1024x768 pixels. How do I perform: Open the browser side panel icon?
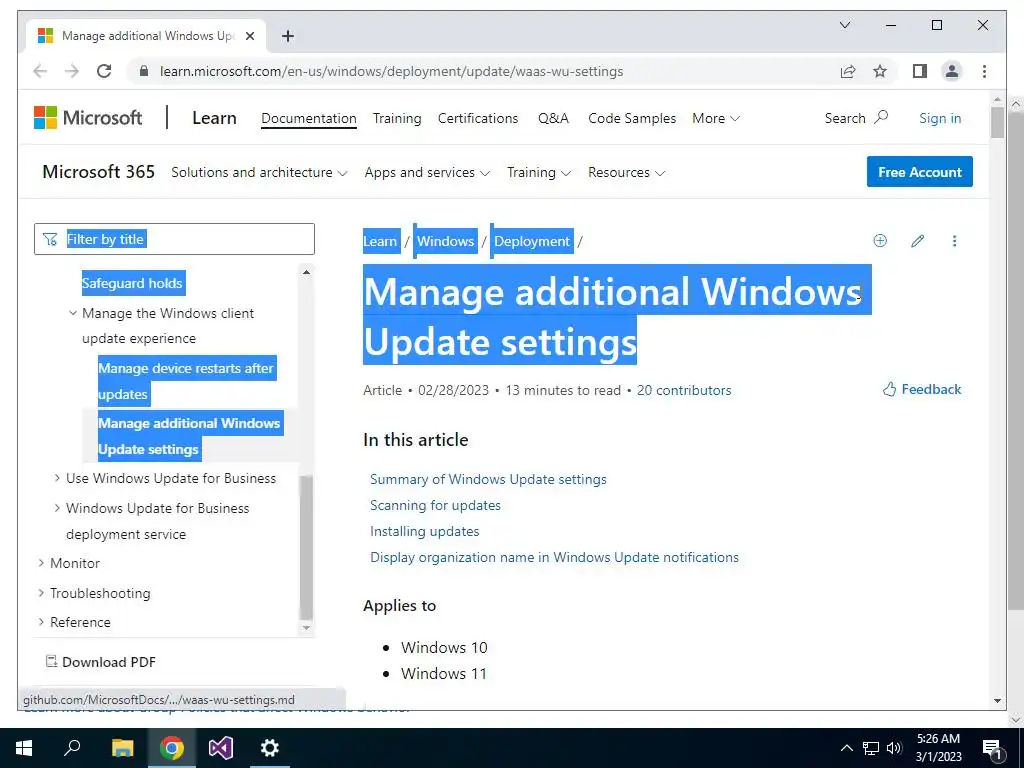[x=920, y=71]
